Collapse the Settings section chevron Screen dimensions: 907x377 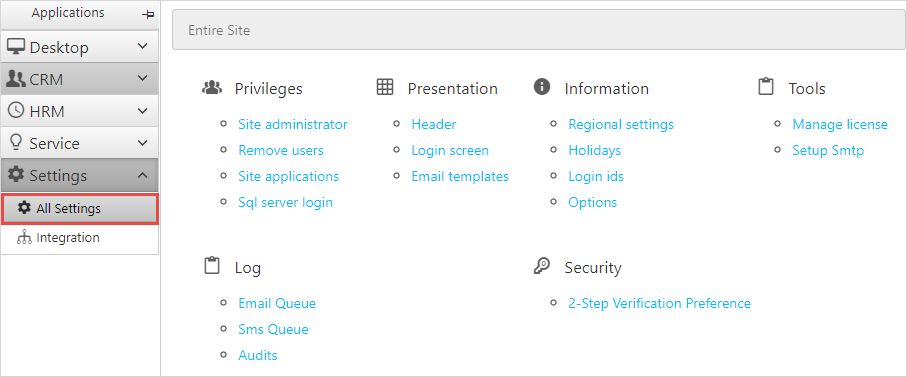point(142,175)
